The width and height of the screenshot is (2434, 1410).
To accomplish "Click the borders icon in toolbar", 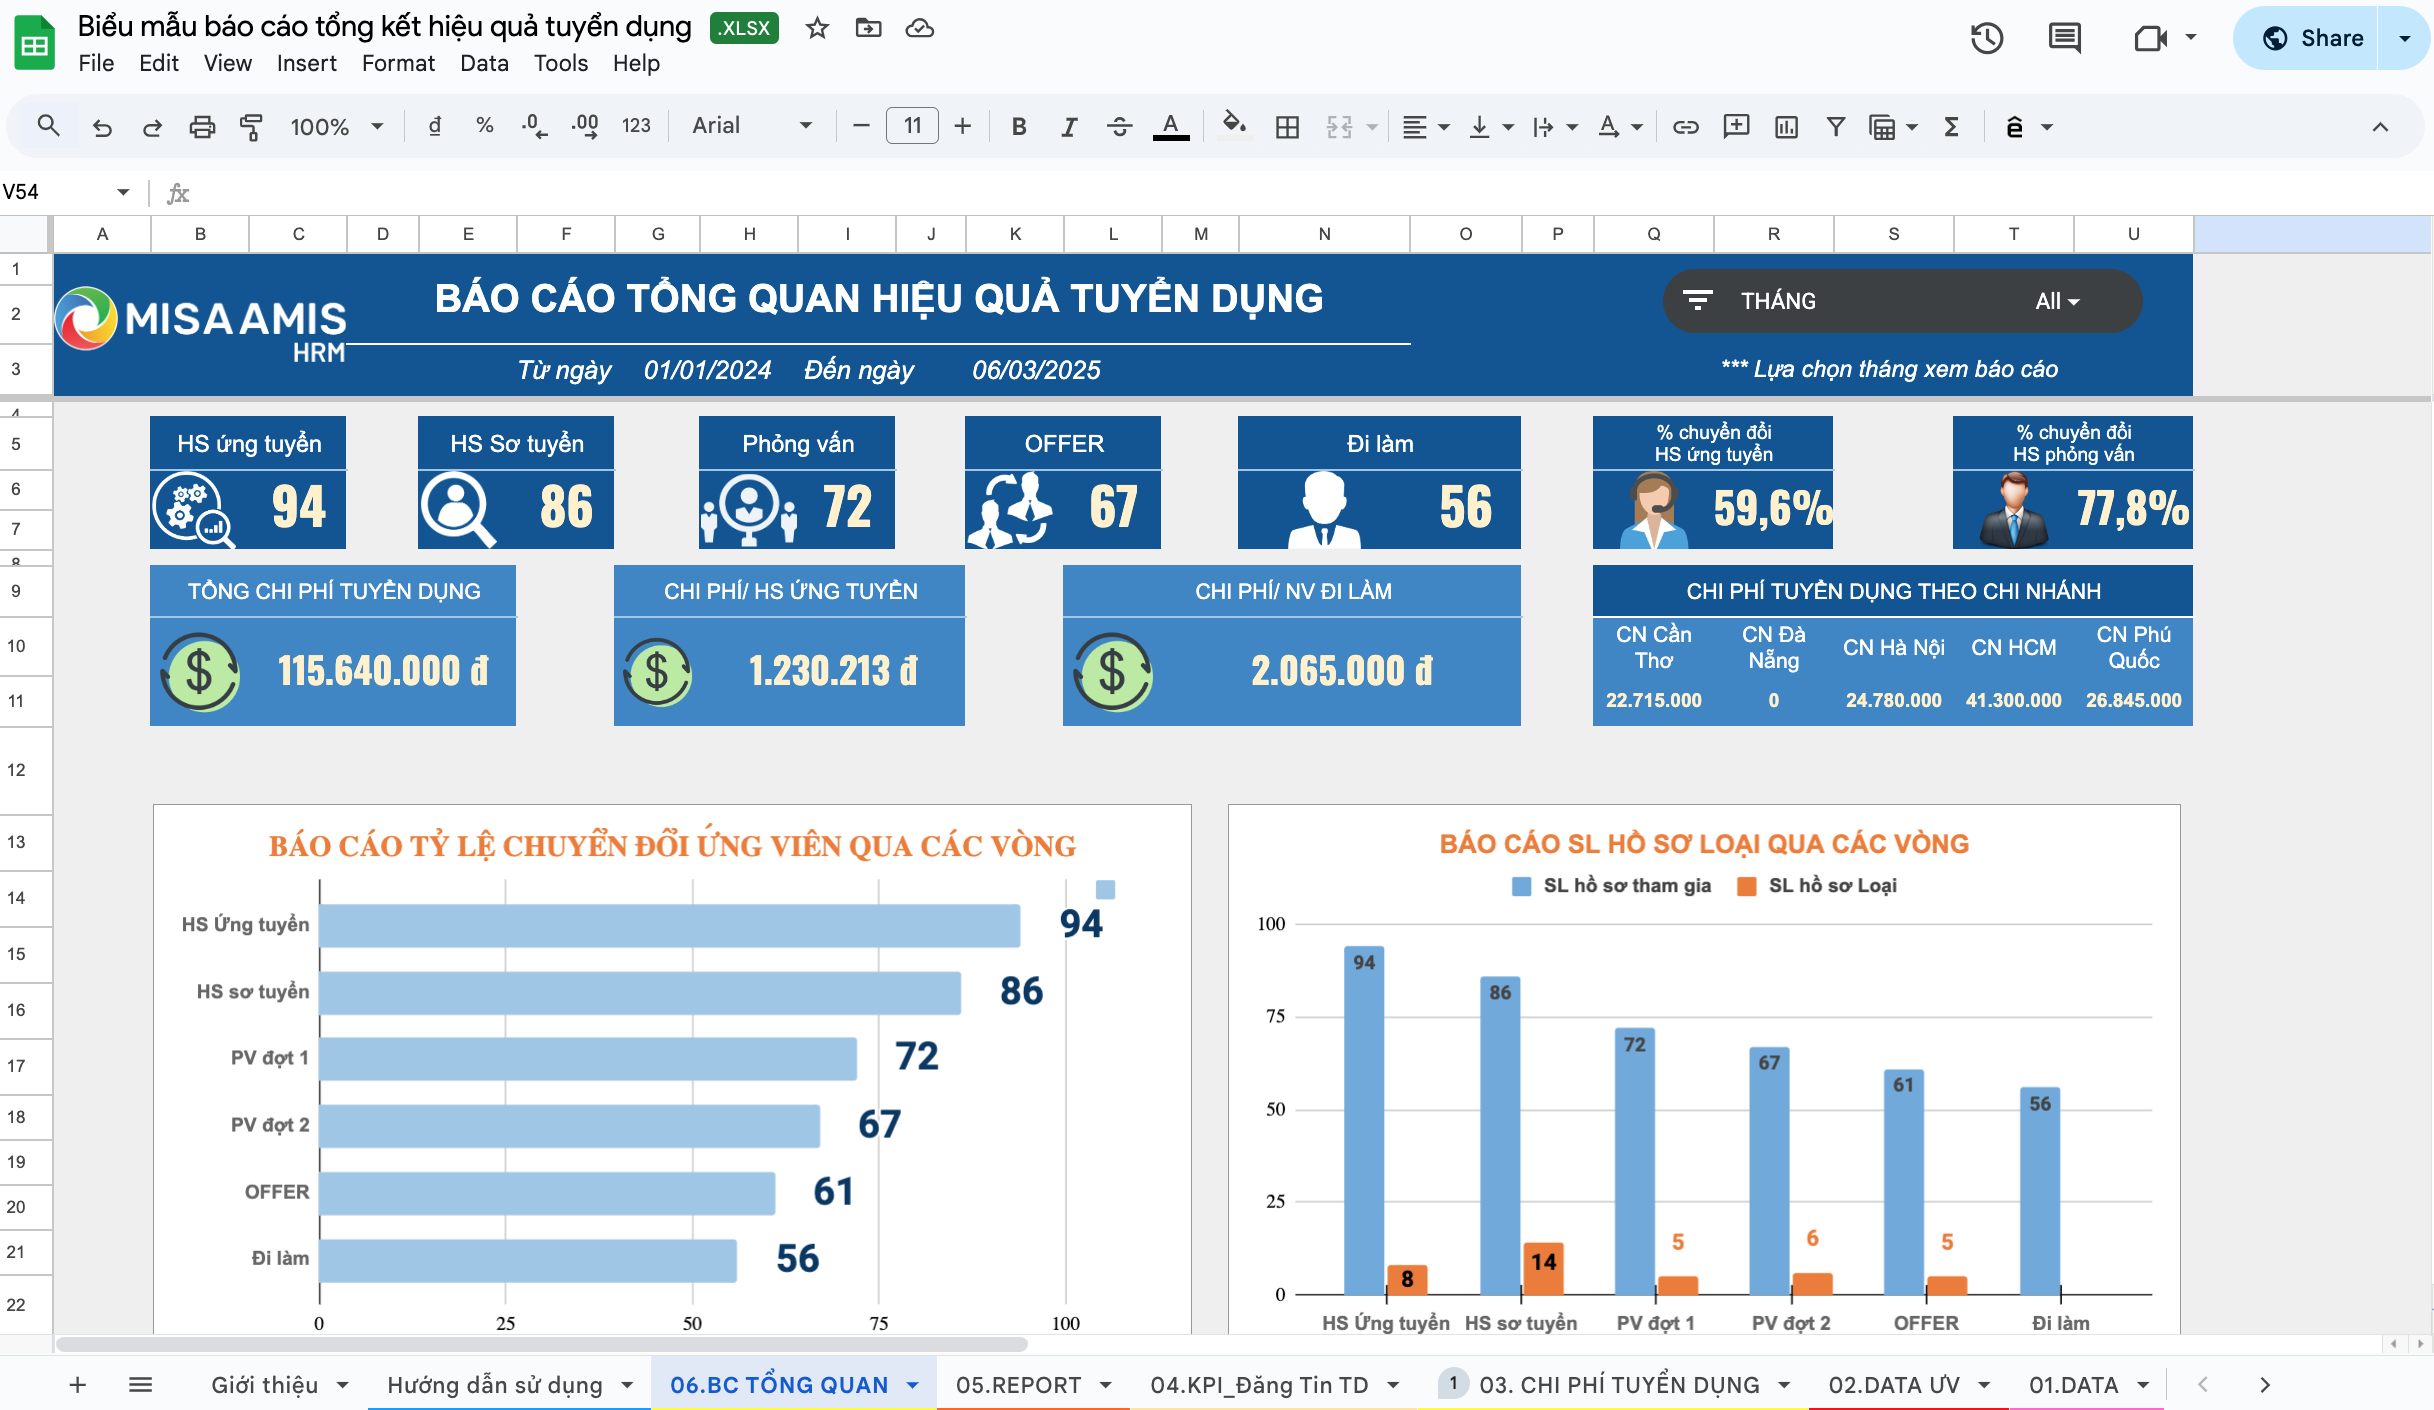I will [x=1287, y=127].
